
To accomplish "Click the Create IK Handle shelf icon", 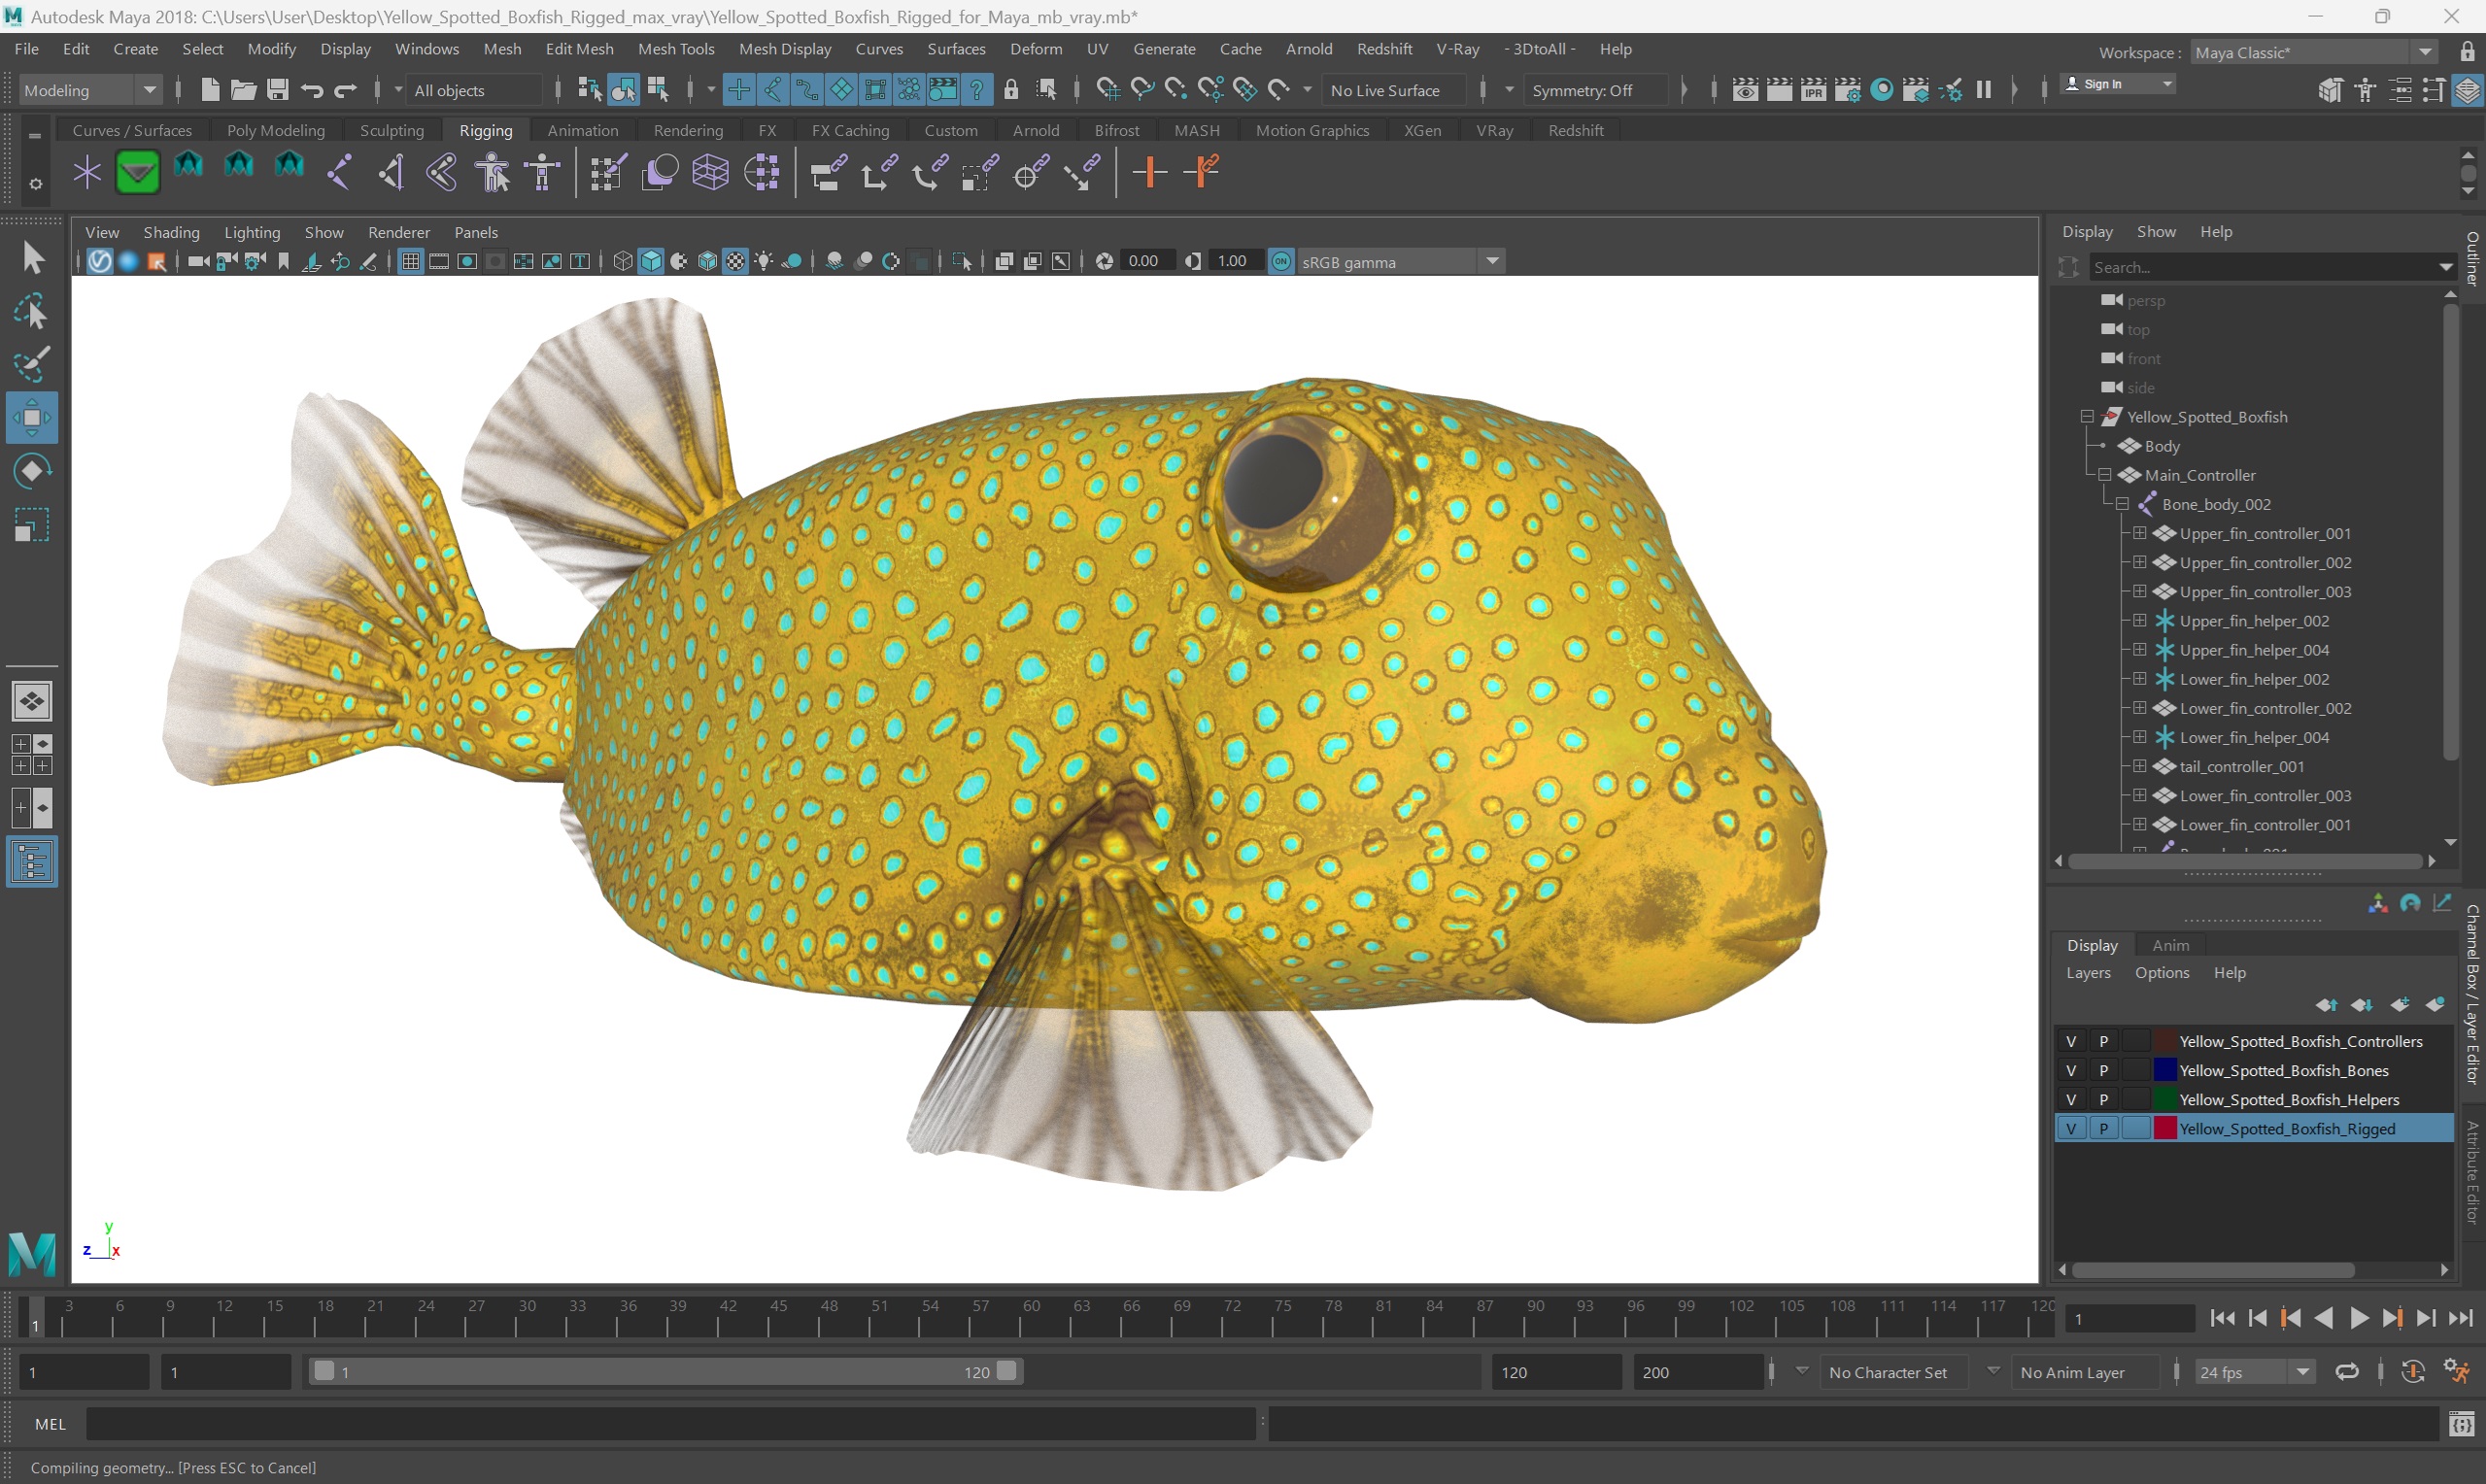I will click(391, 172).
